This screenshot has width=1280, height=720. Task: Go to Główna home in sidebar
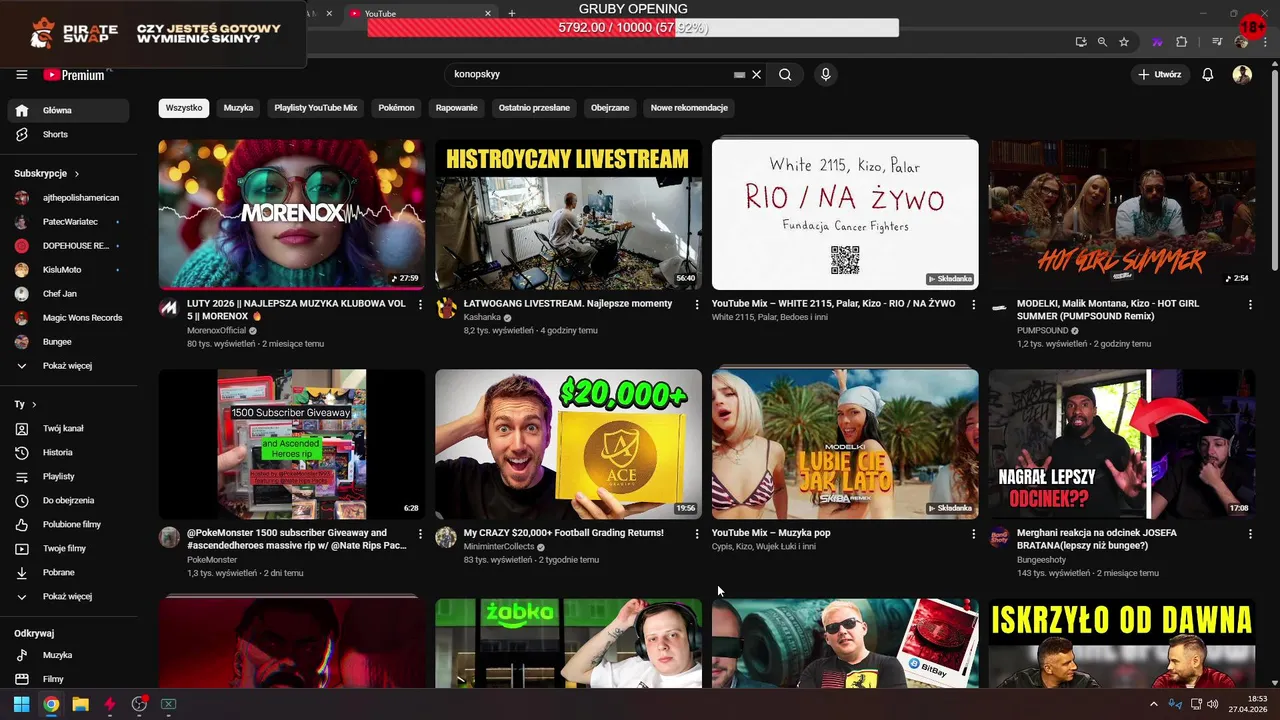tap(68, 110)
